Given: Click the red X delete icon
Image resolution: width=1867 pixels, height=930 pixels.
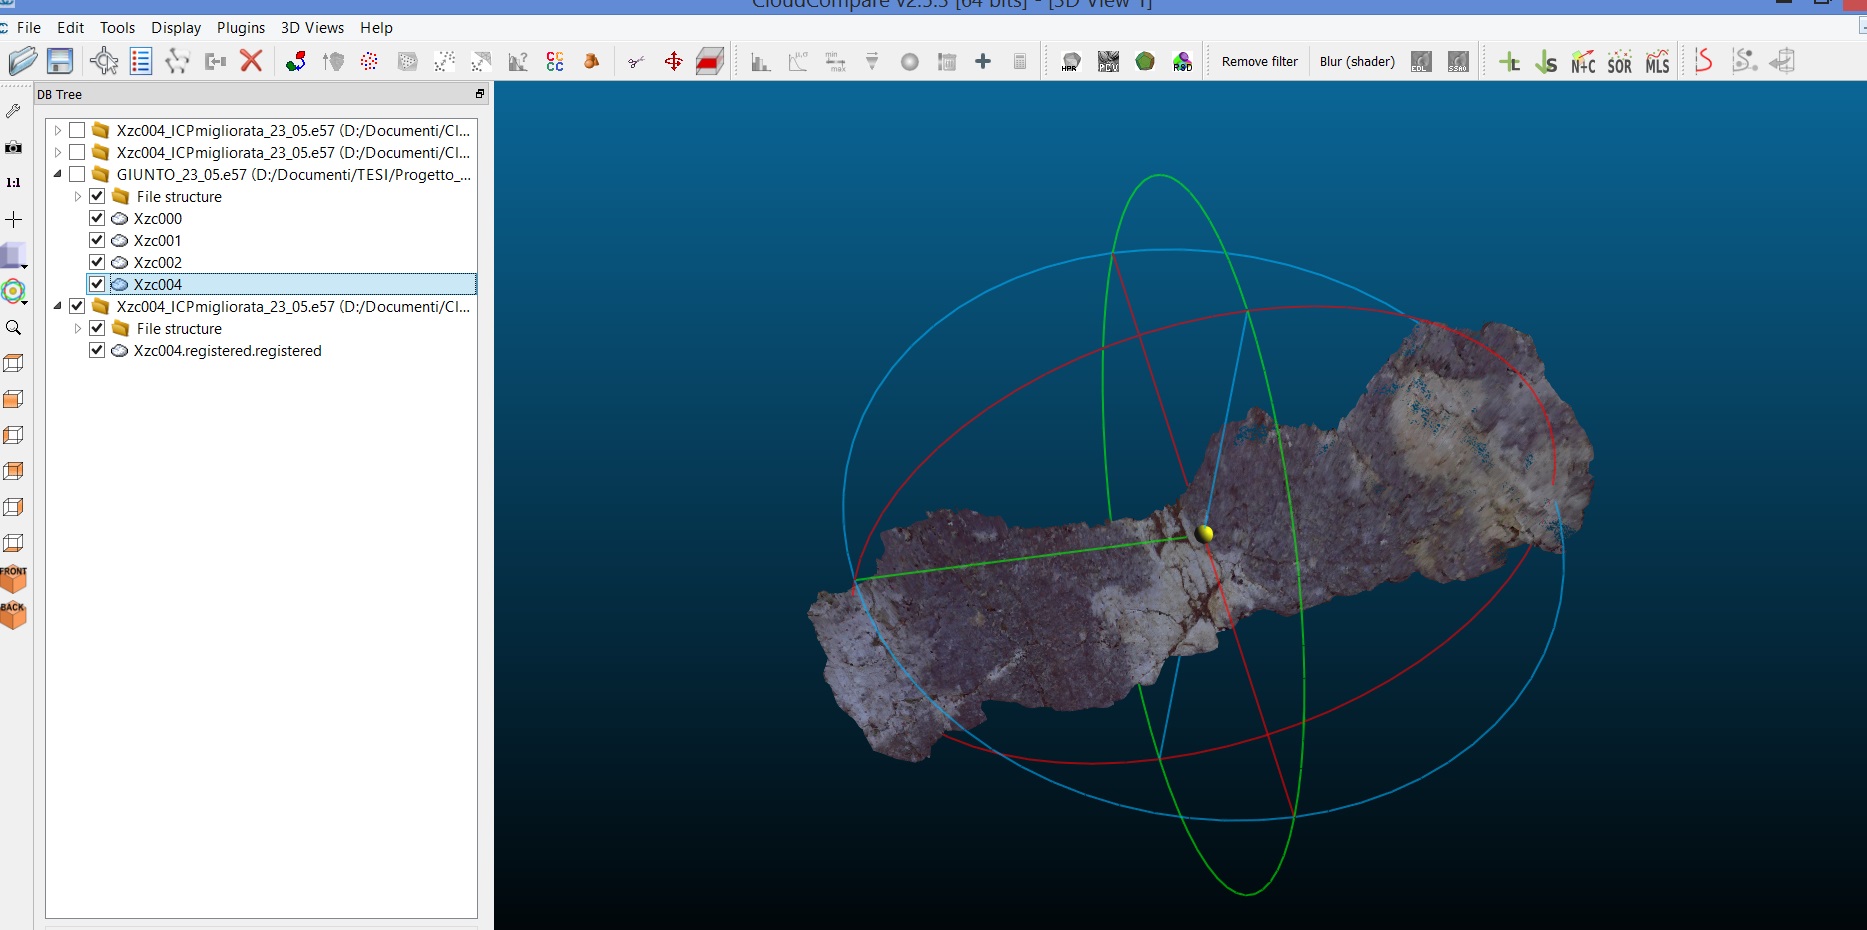Looking at the screenshot, I should (x=251, y=61).
